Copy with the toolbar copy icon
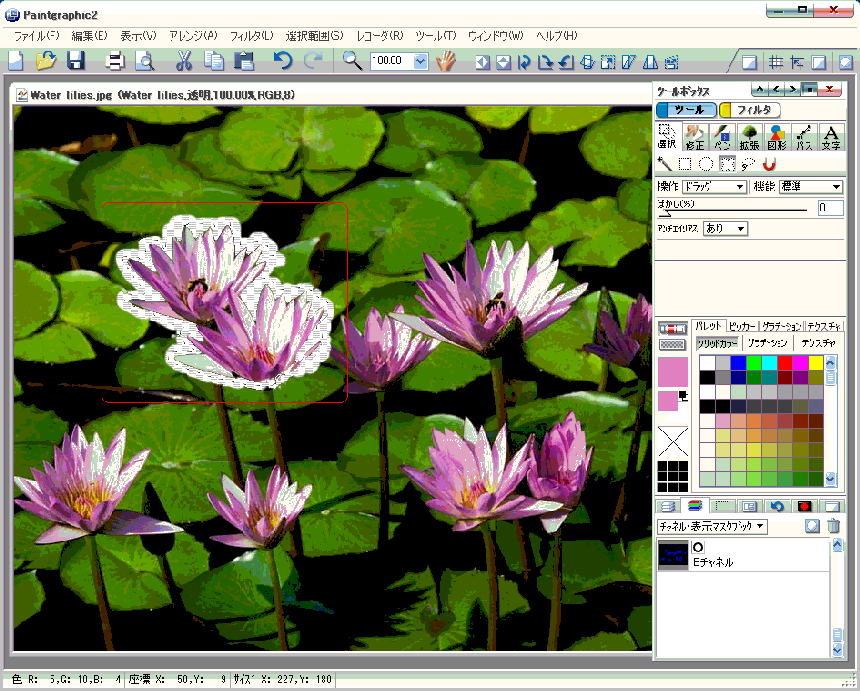 click(x=213, y=60)
